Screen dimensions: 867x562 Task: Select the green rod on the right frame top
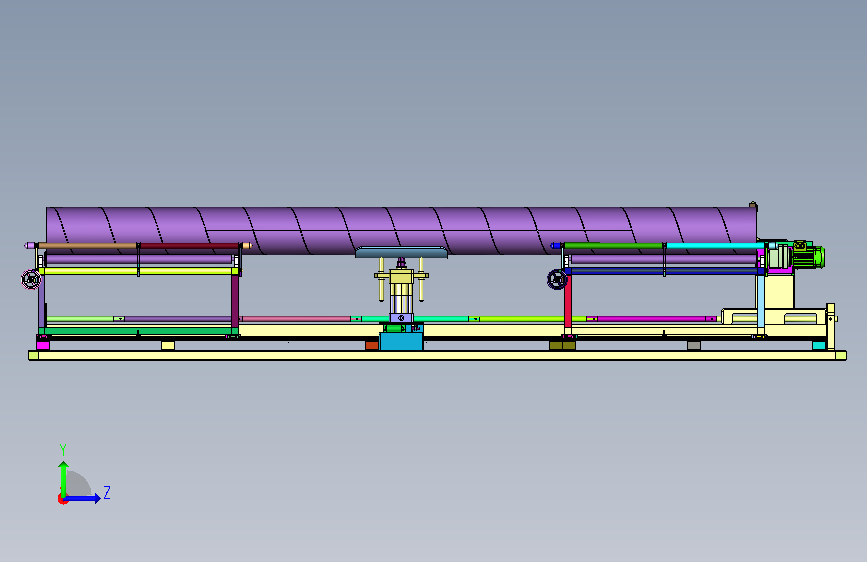[613, 246]
